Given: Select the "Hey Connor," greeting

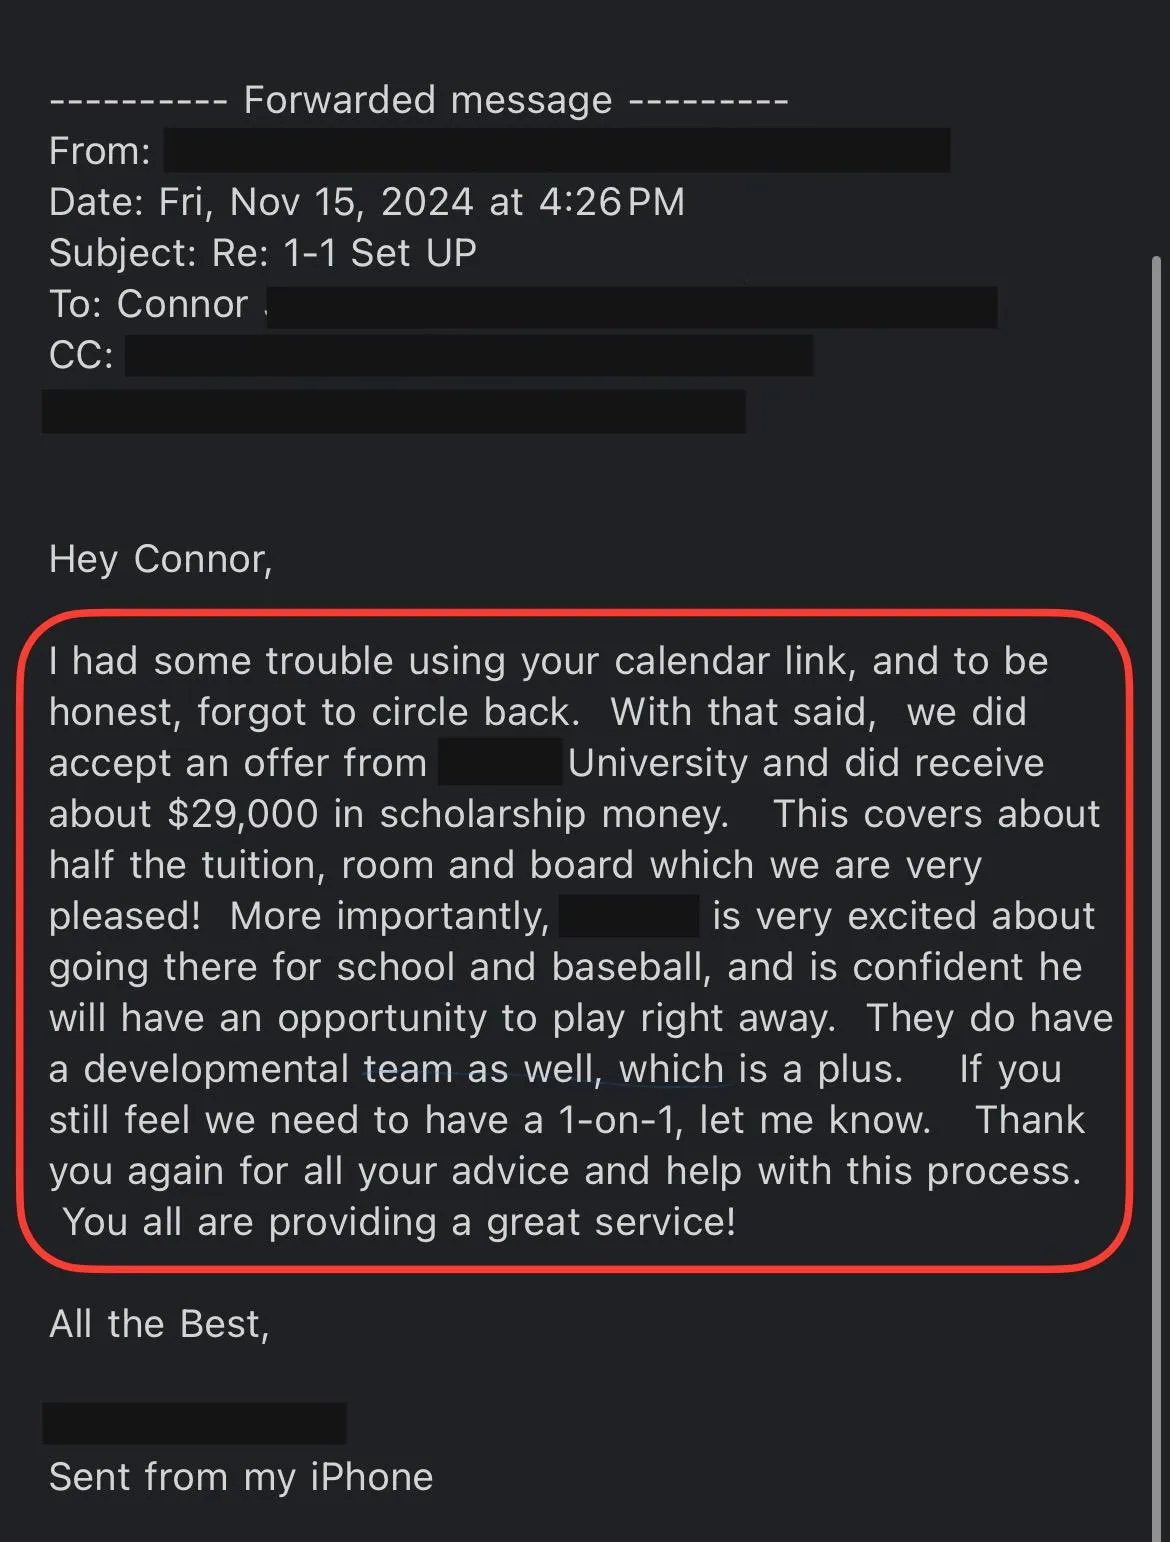Looking at the screenshot, I should [161, 559].
